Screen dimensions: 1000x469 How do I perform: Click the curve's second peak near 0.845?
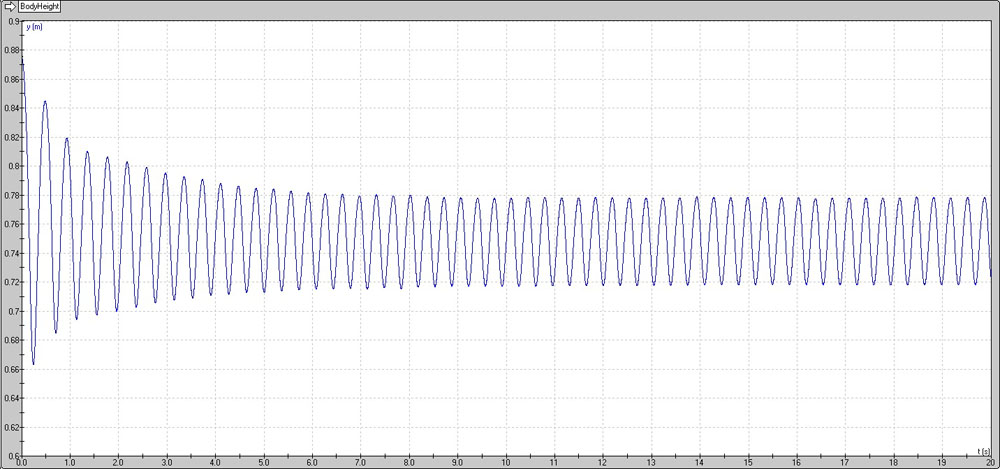[x=45, y=101]
